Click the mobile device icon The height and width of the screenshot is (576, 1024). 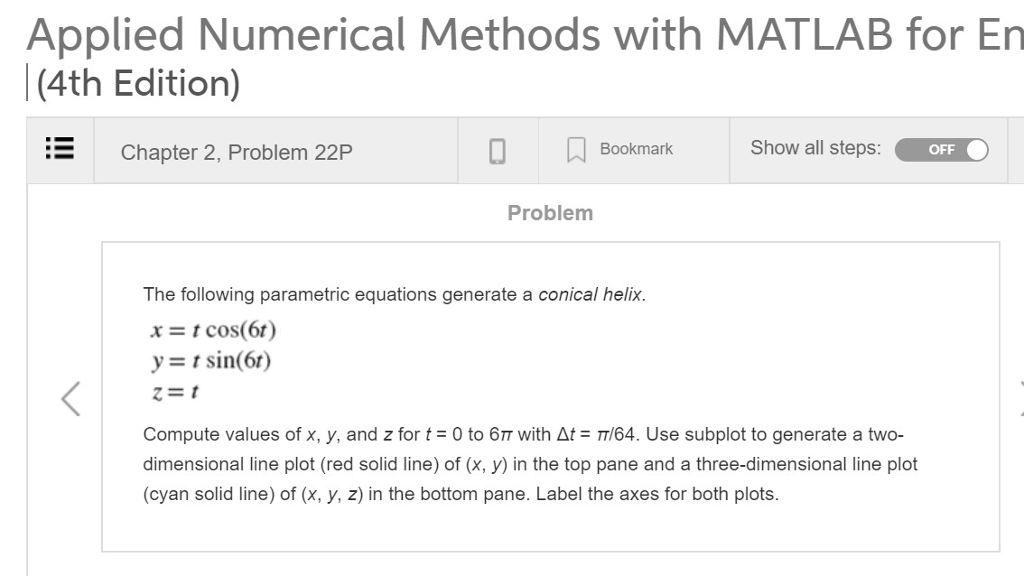(x=497, y=151)
